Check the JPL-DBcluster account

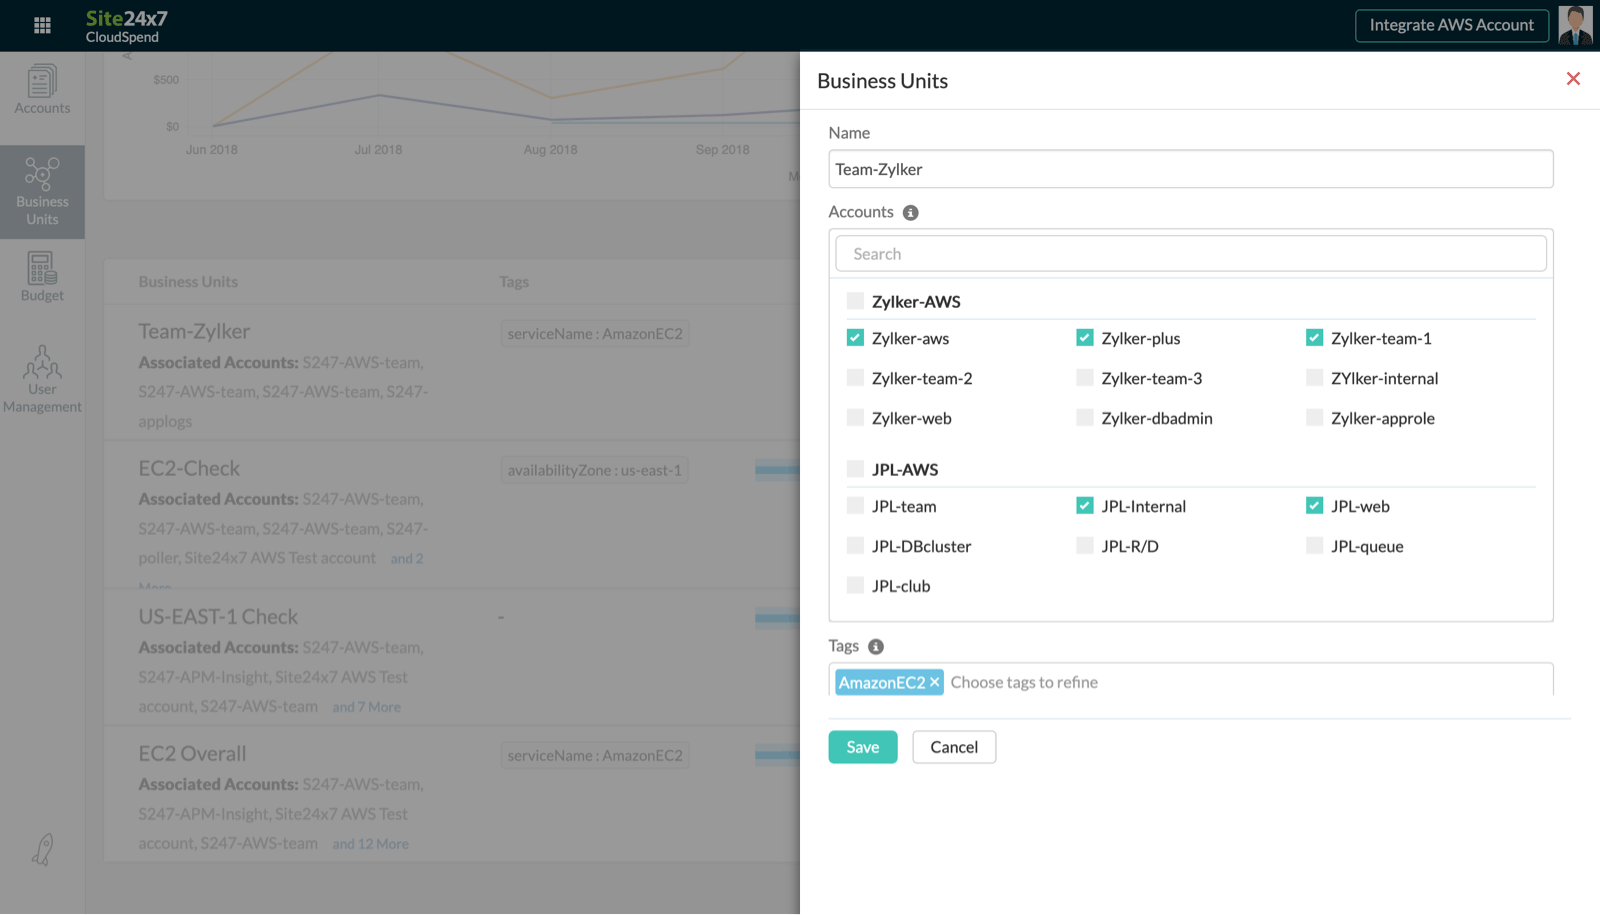click(x=855, y=546)
